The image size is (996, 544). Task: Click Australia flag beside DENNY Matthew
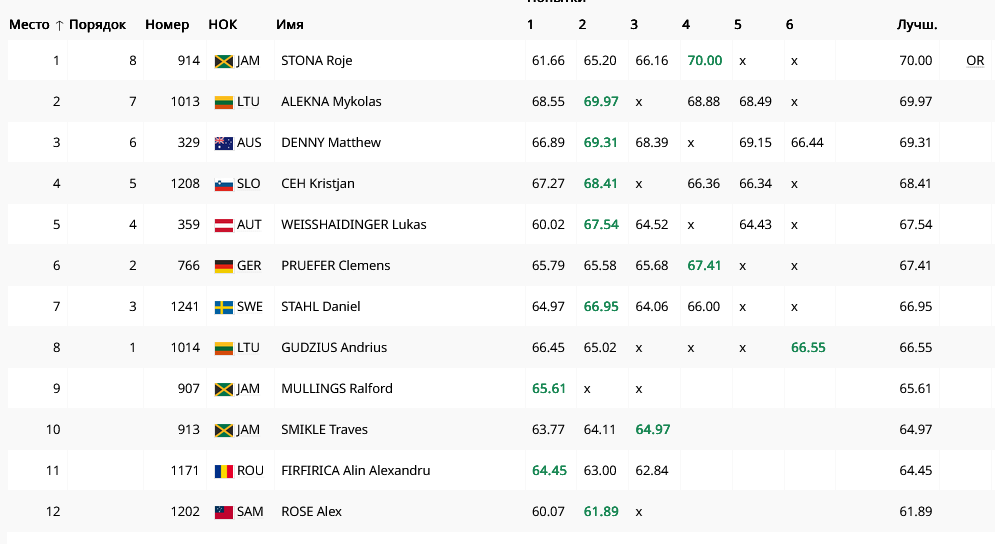pyautogui.click(x=223, y=143)
